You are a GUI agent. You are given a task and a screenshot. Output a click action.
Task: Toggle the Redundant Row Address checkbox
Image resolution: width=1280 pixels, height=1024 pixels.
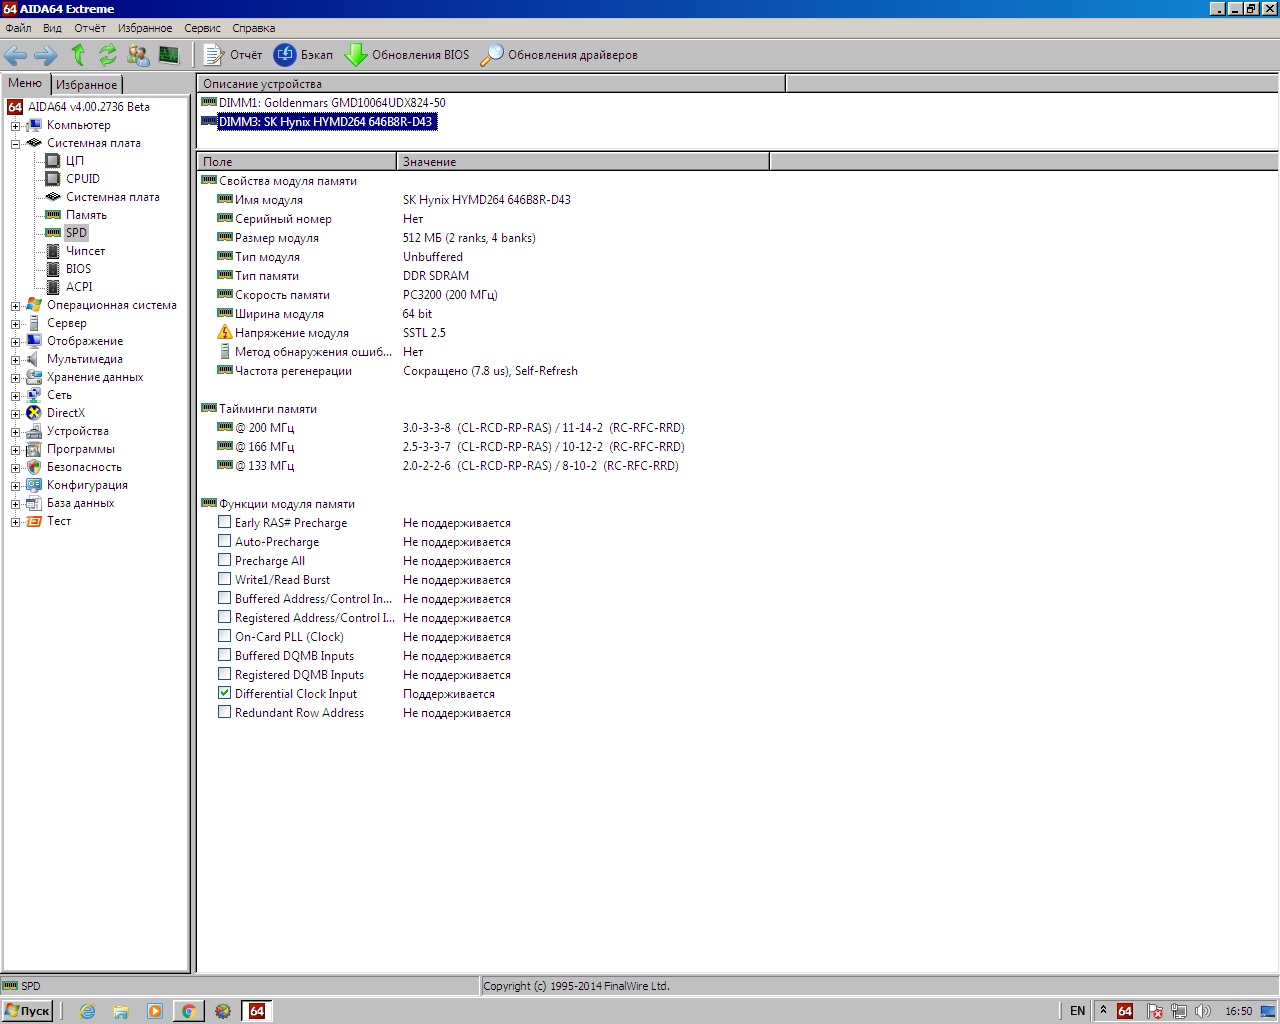tap(225, 712)
